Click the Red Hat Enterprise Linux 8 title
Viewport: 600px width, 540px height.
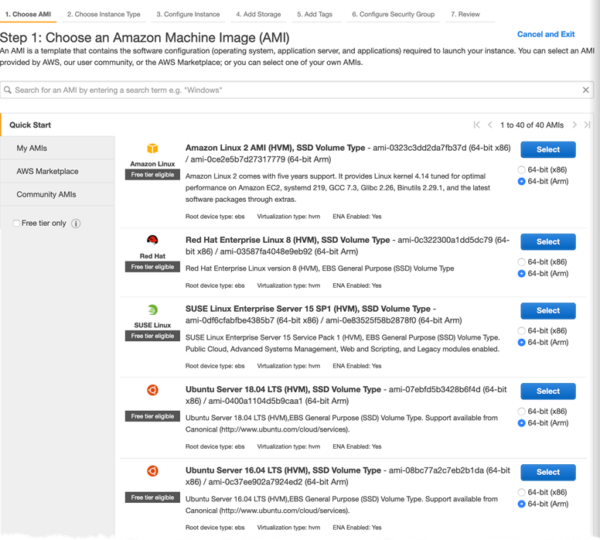point(287,240)
